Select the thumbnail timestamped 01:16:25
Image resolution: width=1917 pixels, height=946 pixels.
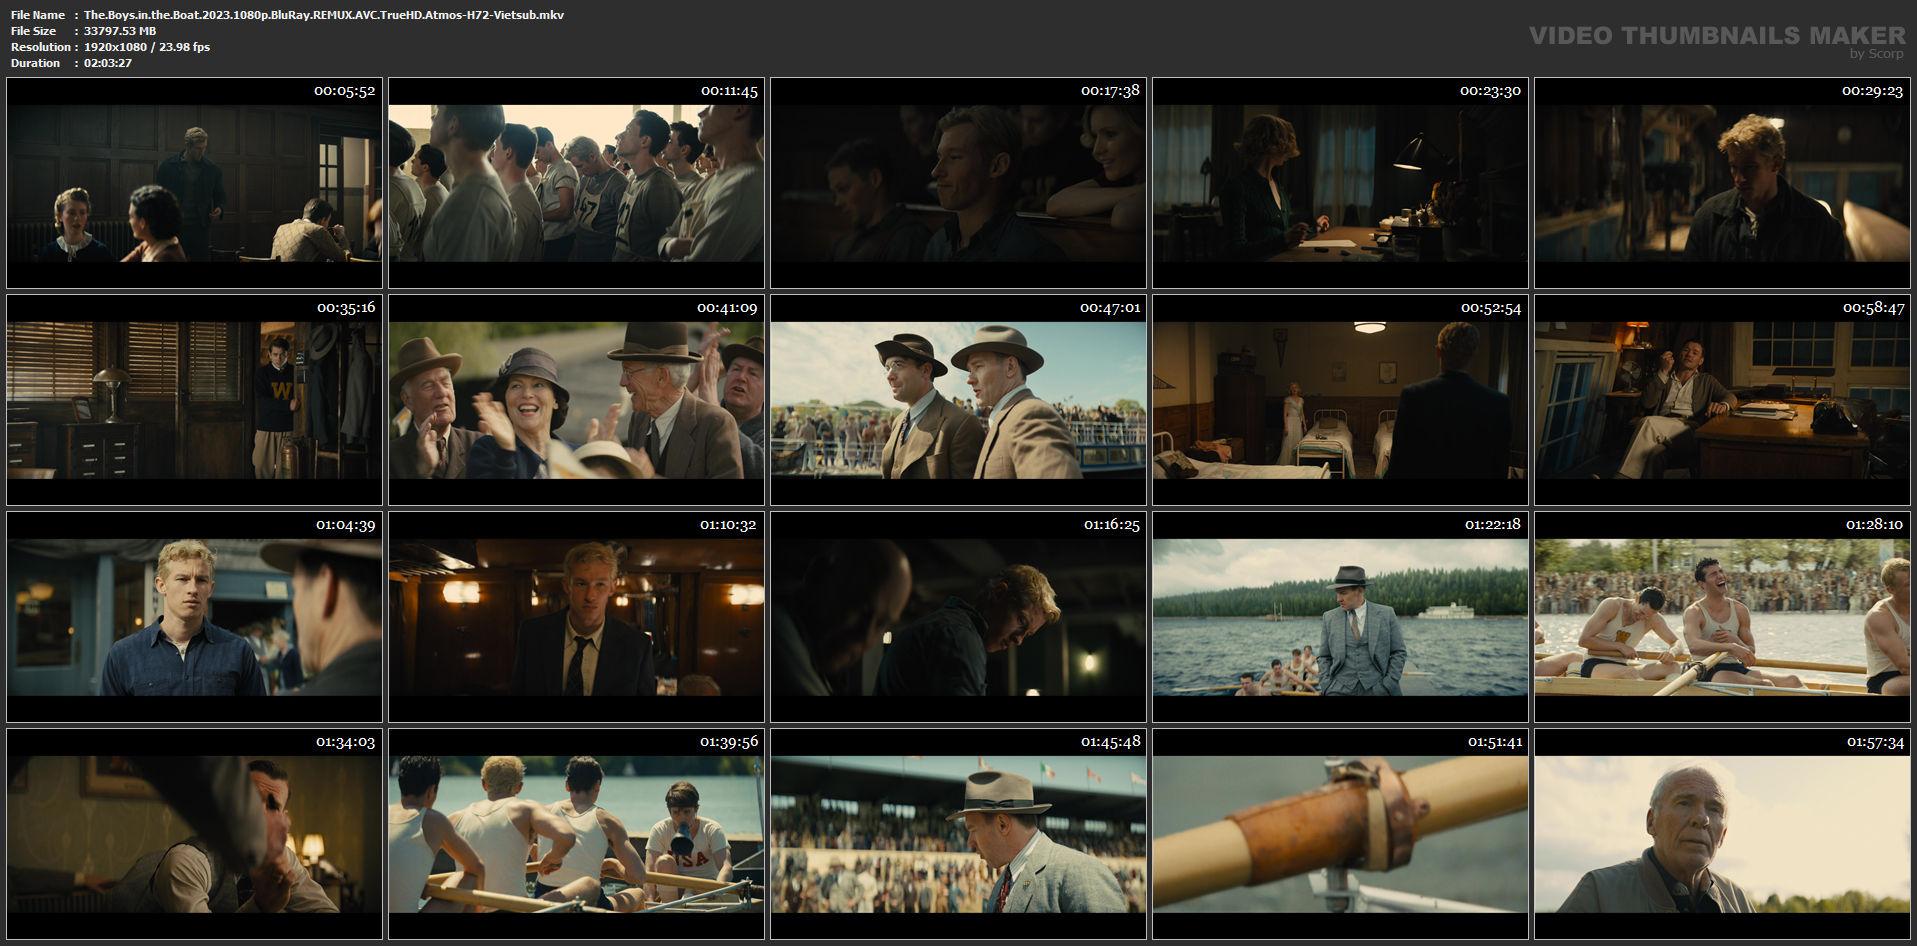click(958, 617)
